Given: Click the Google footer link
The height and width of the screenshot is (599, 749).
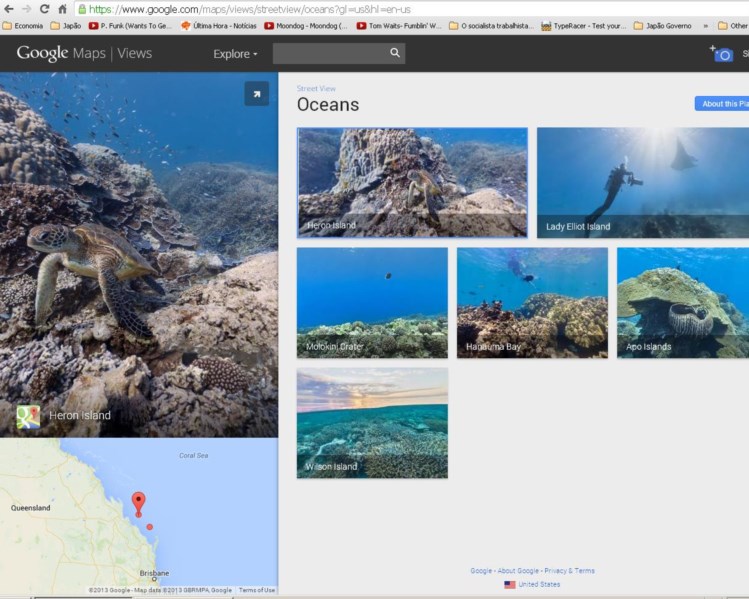Looking at the screenshot, I should [x=481, y=571].
